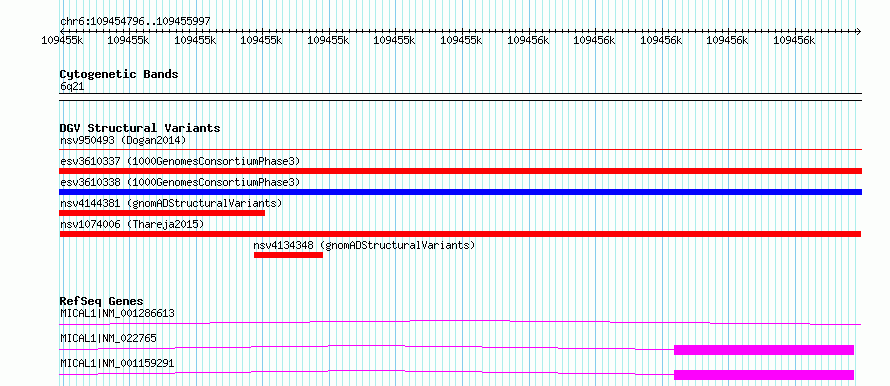Click the first 109456k ruler label
This screenshot has width=890, height=386.
[528, 40]
